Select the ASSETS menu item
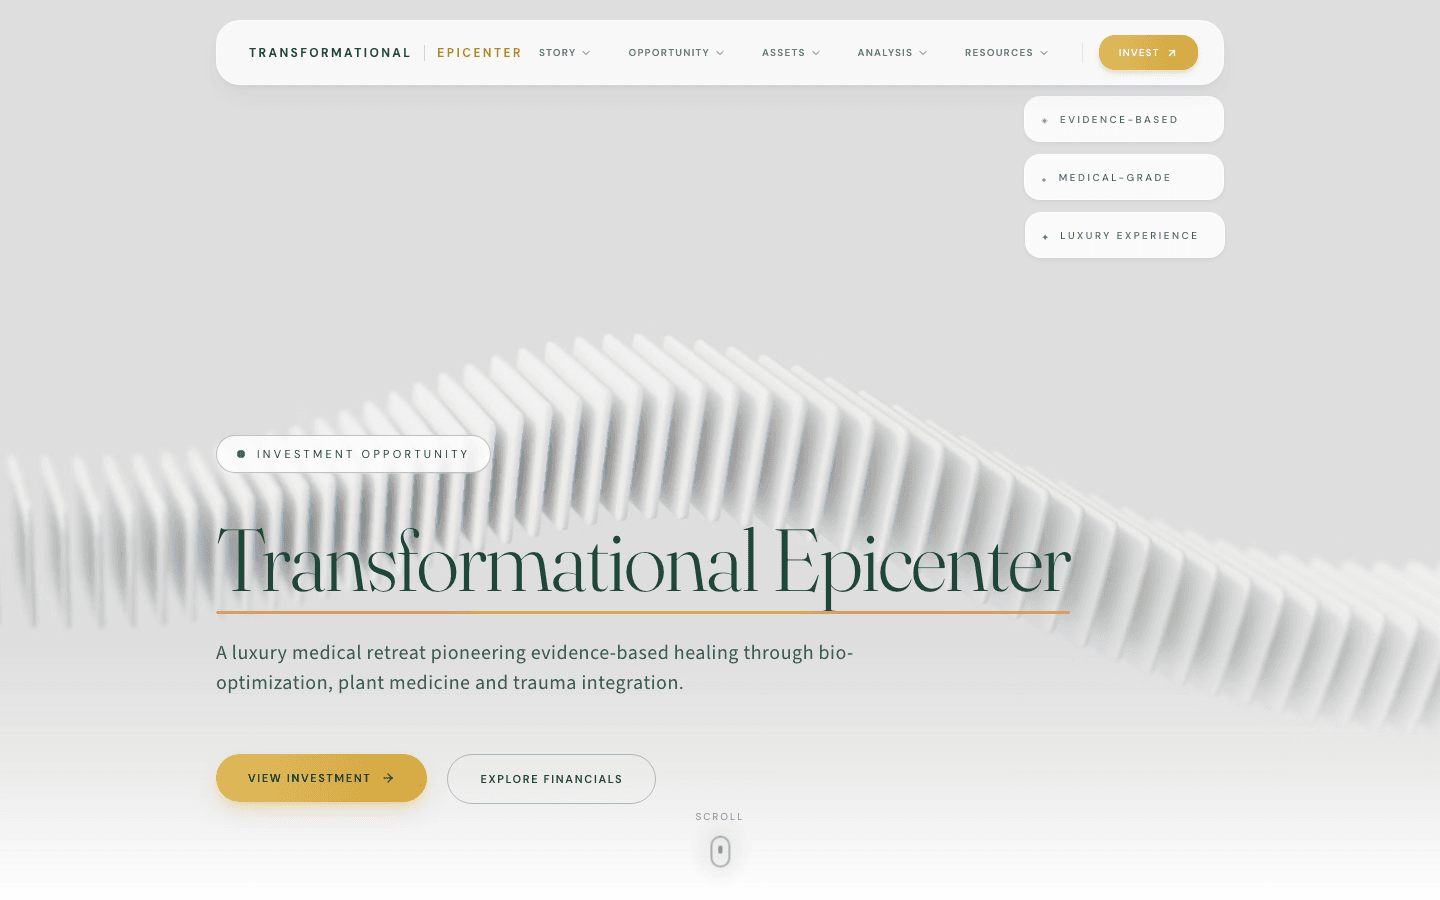Viewport: 1440px width, 900px height. (x=790, y=52)
